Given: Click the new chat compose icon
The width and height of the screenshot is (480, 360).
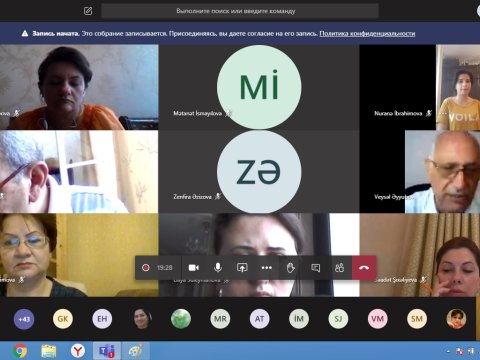Looking at the screenshot, I should (x=88, y=11).
